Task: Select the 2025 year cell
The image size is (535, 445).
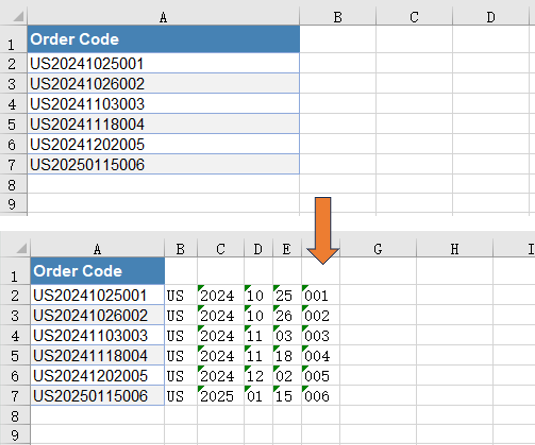Action: [x=221, y=396]
